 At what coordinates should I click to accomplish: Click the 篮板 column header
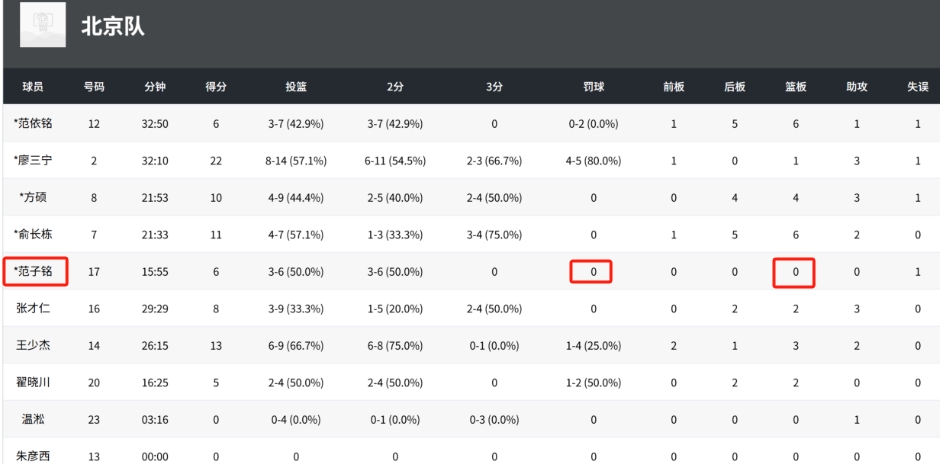pos(796,87)
